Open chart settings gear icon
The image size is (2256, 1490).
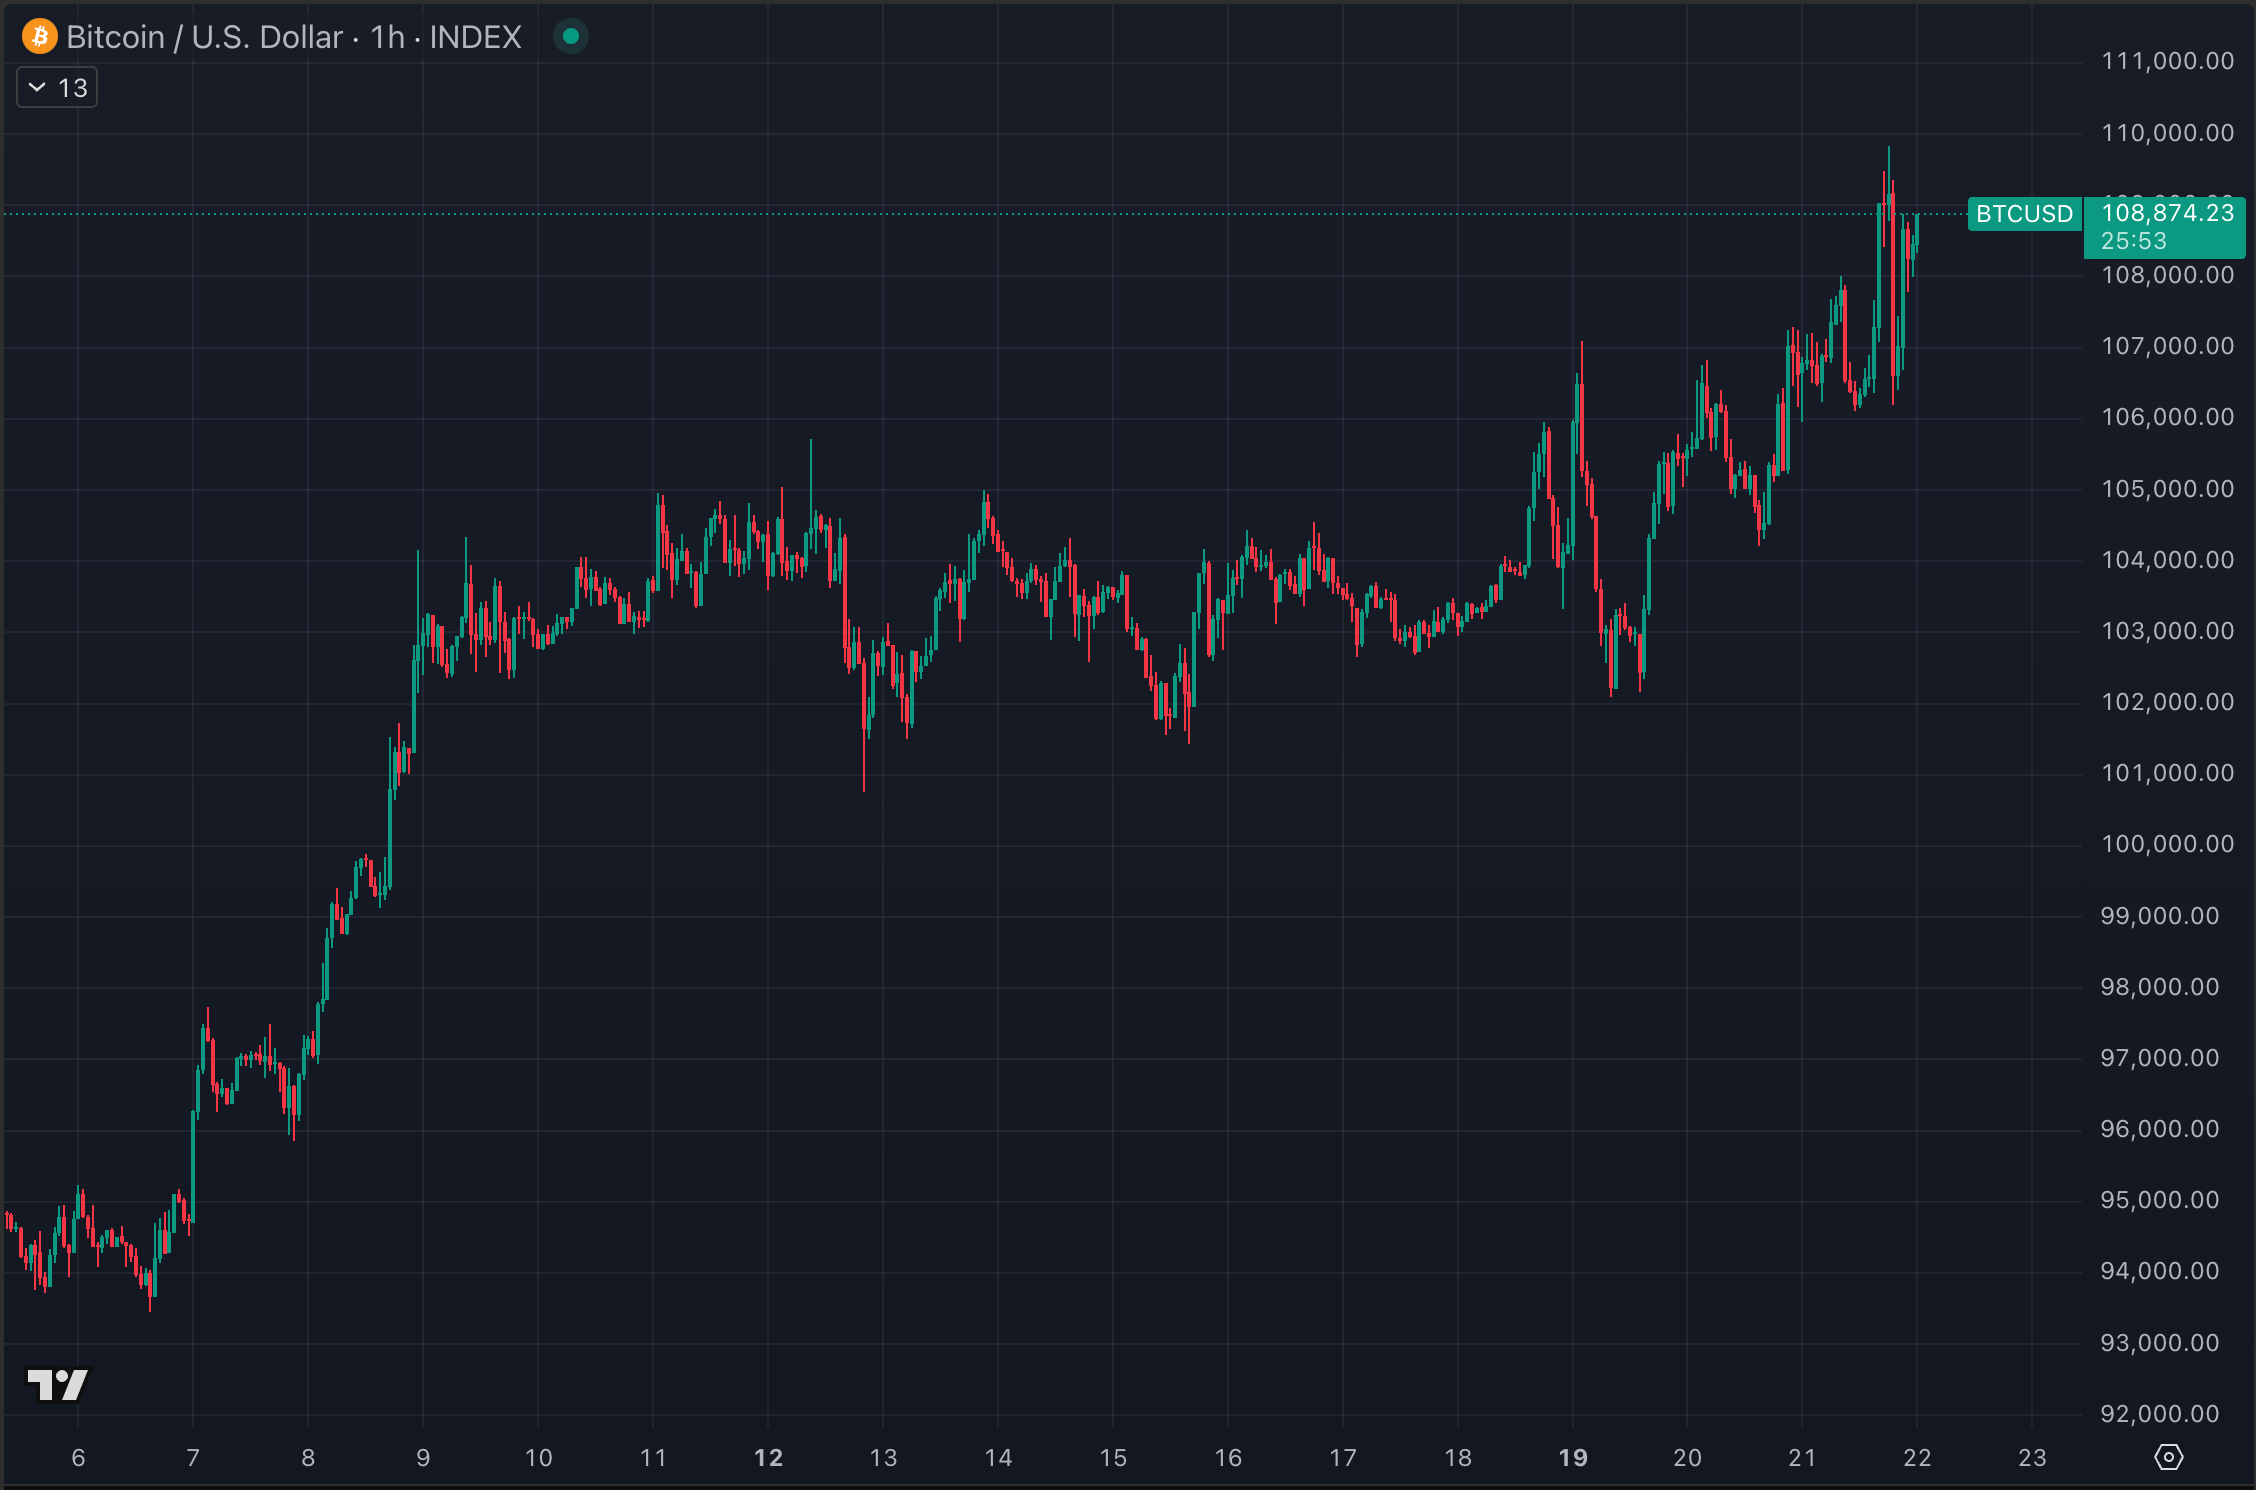(2168, 1457)
